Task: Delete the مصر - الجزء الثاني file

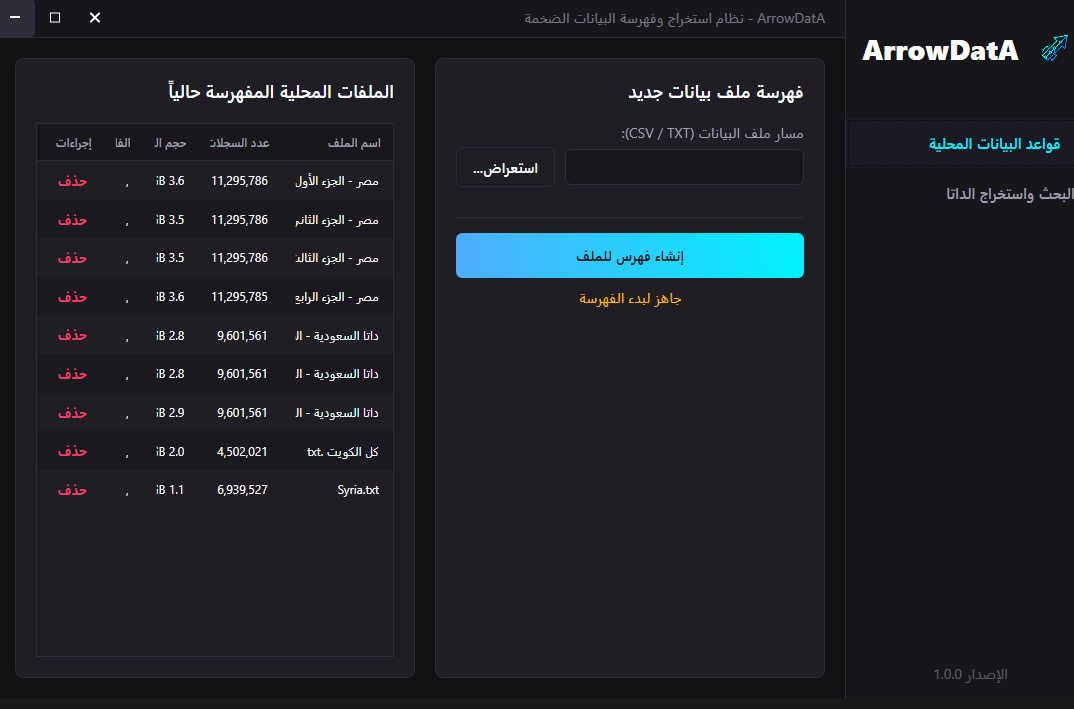Action: (73, 220)
